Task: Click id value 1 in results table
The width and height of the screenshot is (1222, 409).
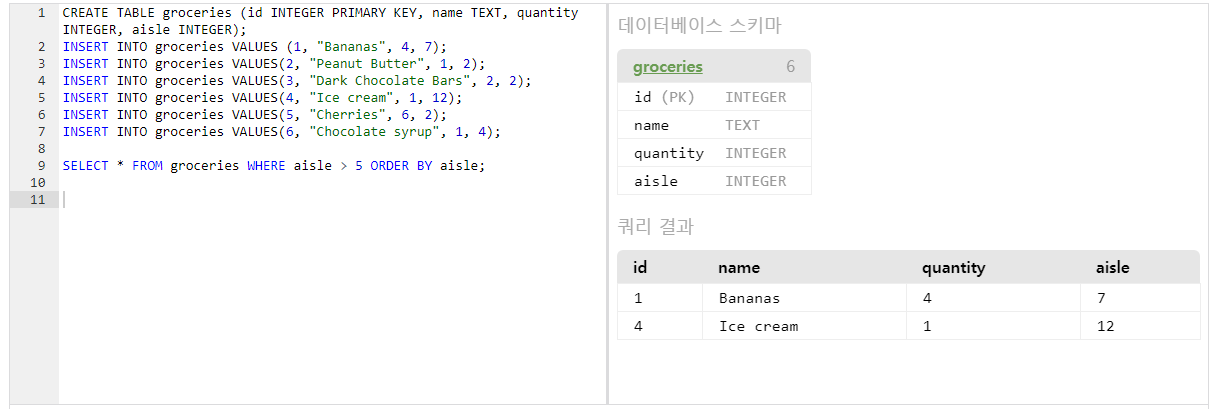Action: coord(638,298)
